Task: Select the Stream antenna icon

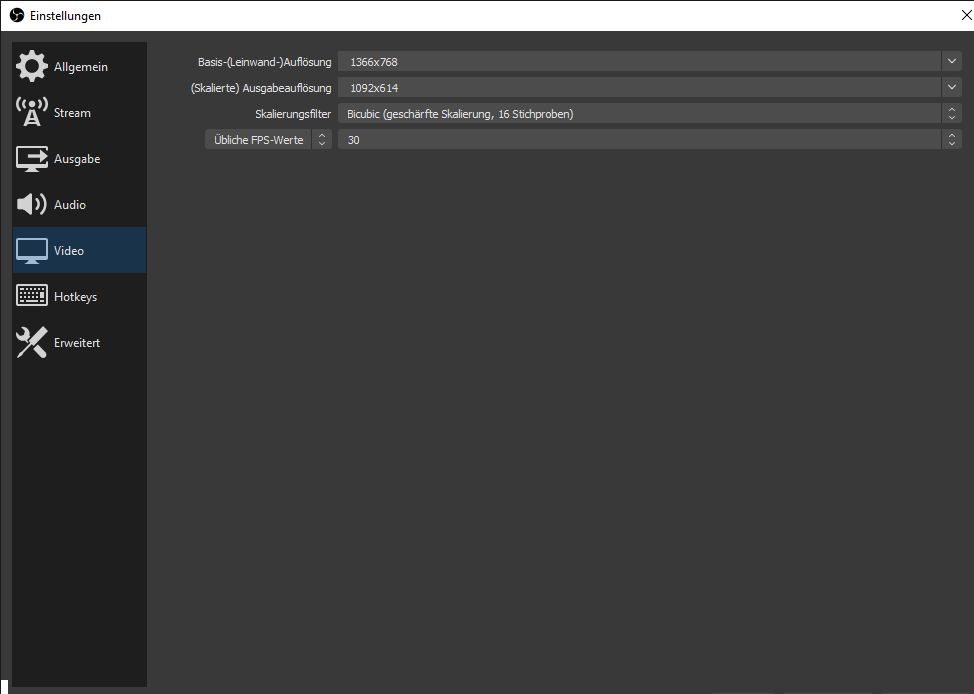Action: click(32, 113)
